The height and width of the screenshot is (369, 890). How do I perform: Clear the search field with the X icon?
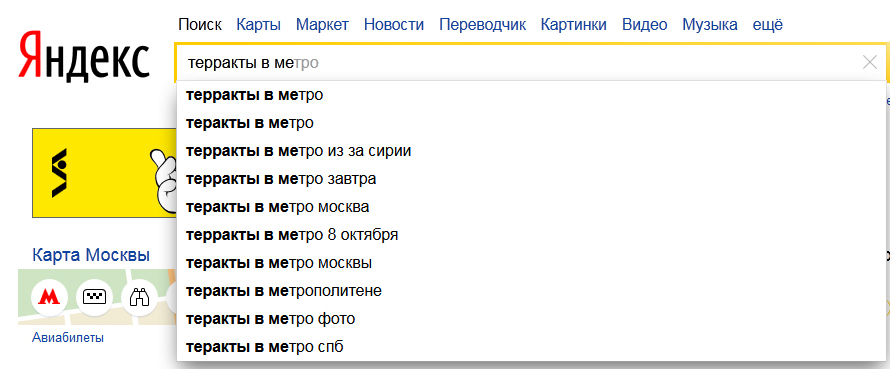click(869, 62)
